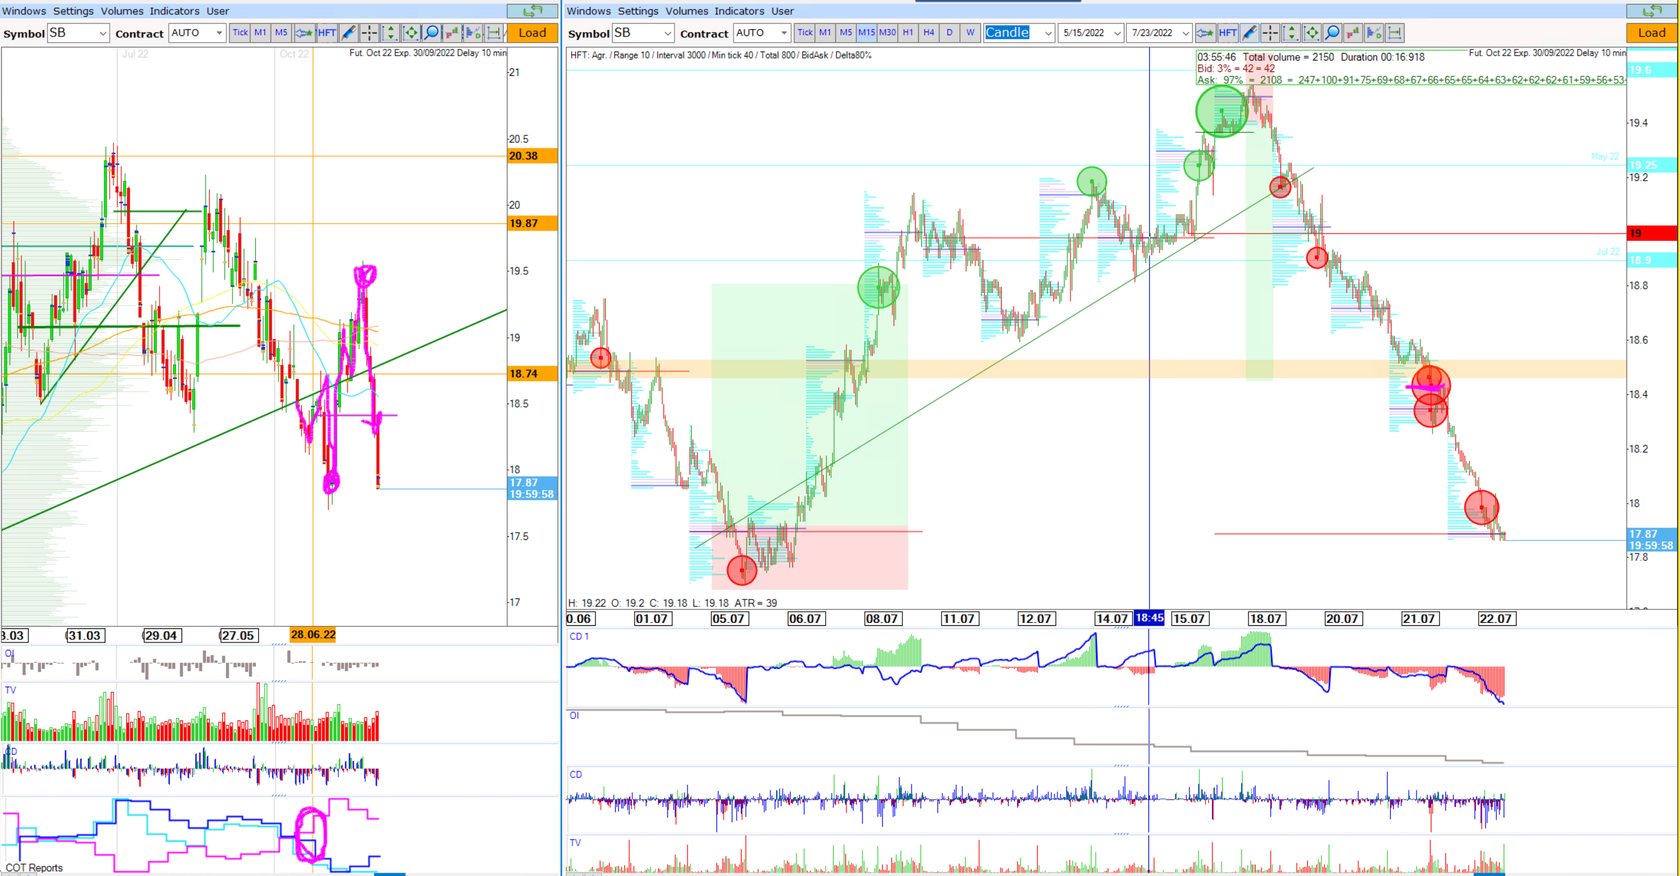
Task: Open the magnifier zoom tool in right chart
Action: coord(1333,33)
